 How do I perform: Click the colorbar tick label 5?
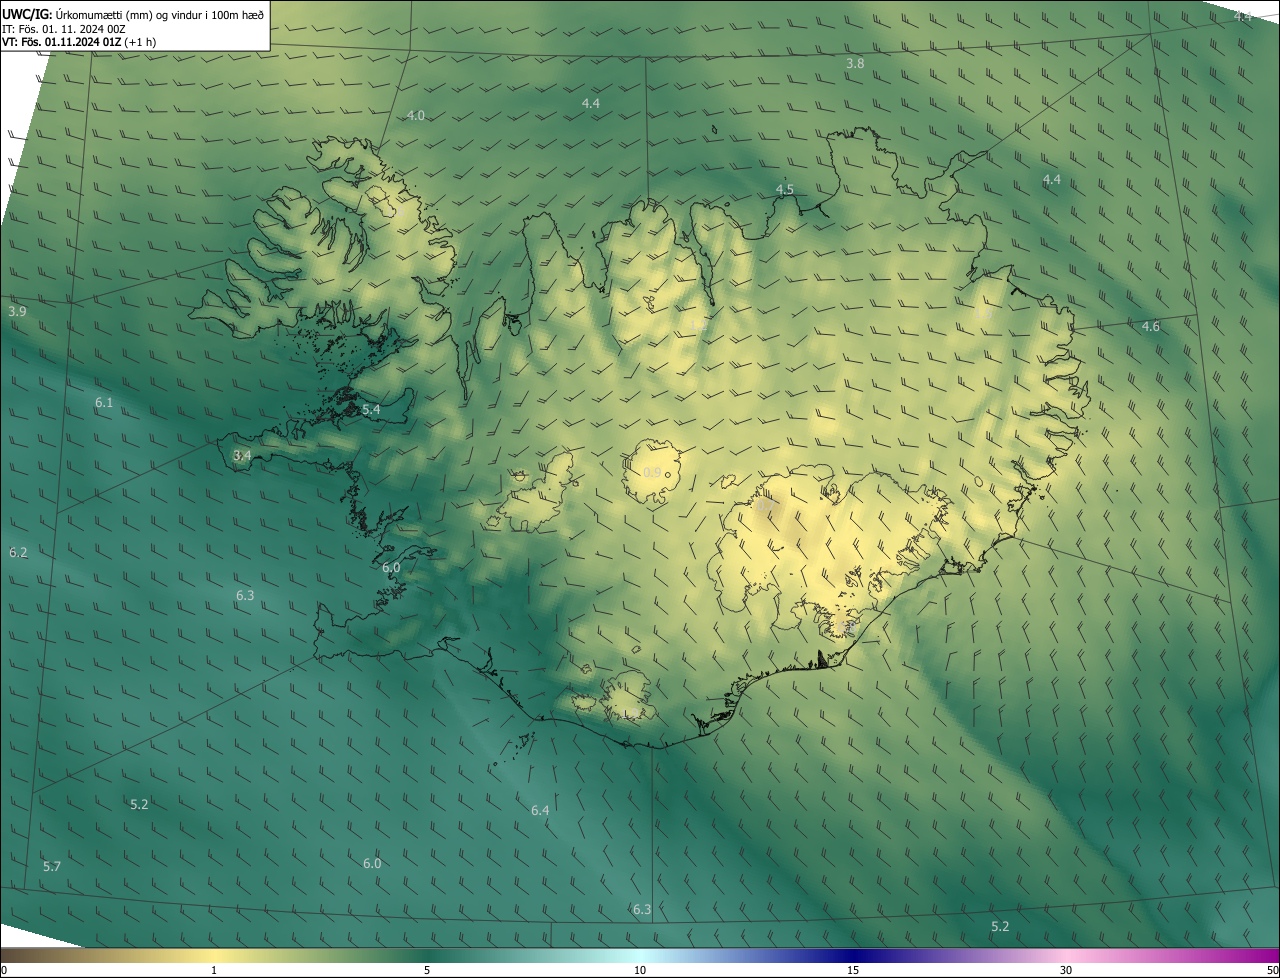coord(427,970)
